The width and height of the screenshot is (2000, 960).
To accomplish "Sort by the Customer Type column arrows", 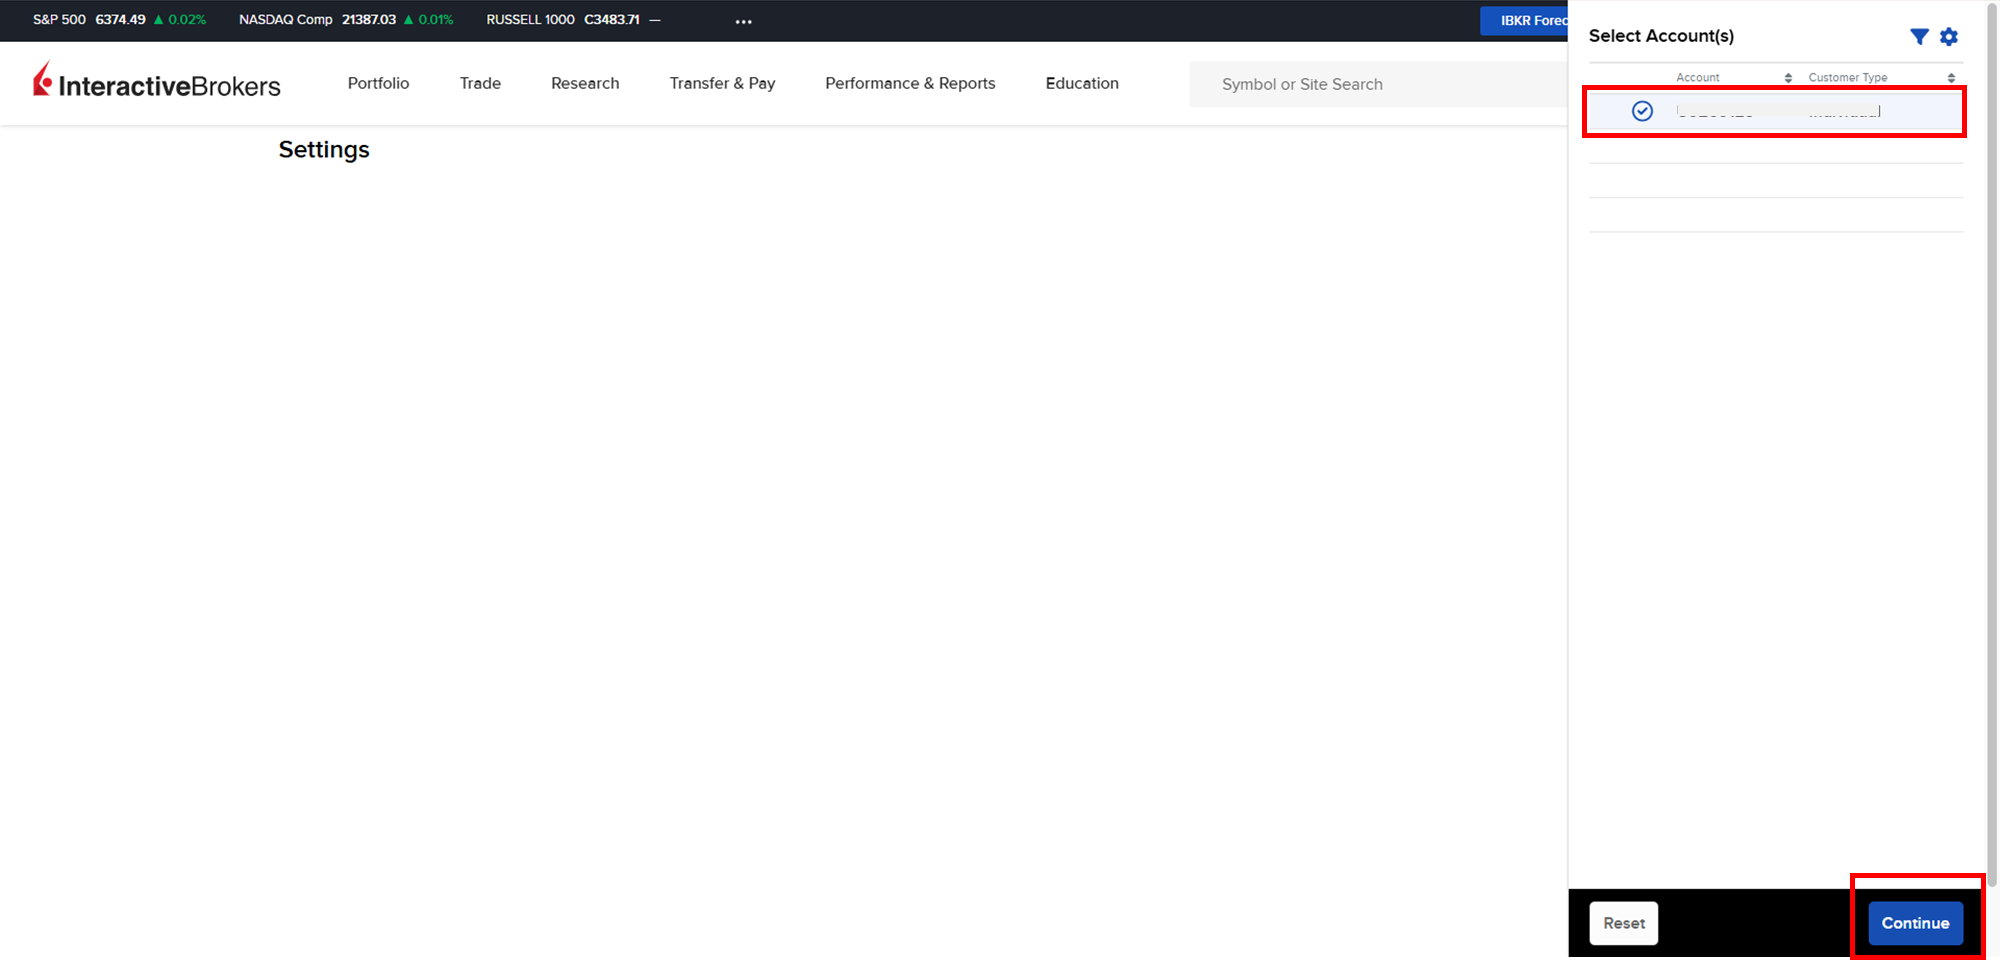I will (x=1950, y=78).
